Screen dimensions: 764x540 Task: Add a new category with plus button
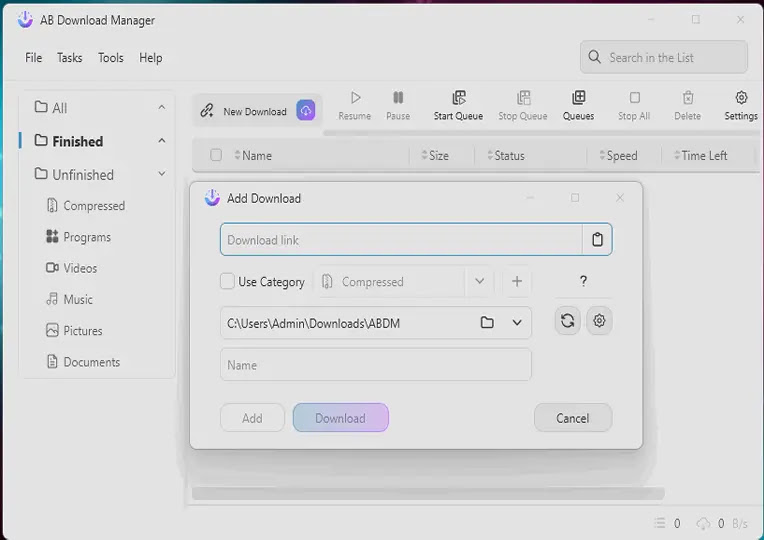point(517,281)
